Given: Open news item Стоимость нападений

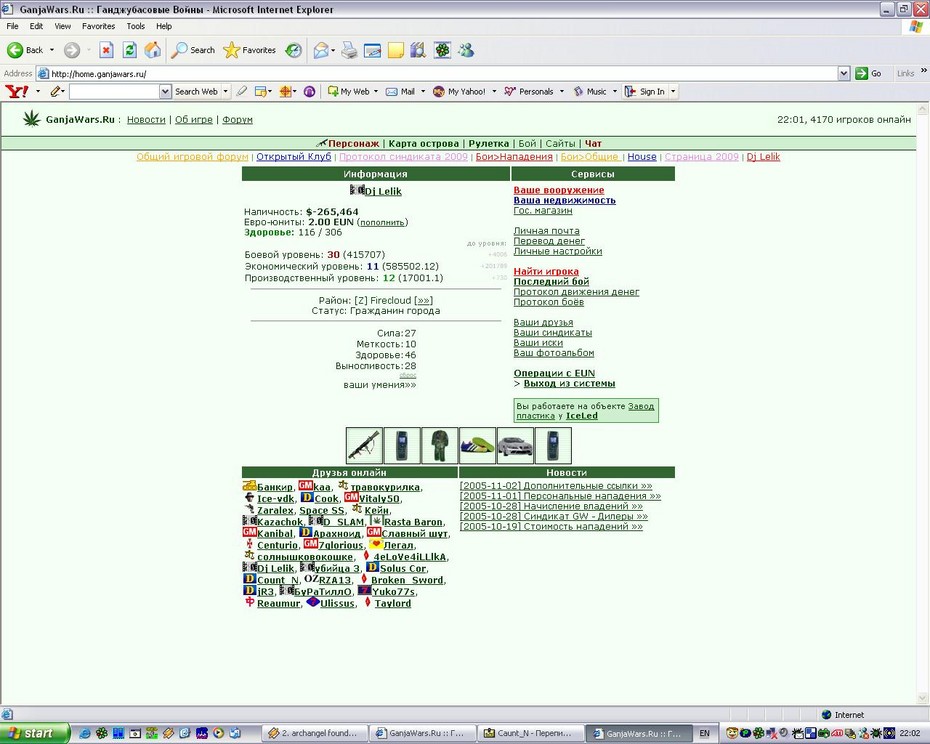Looking at the screenshot, I should 551,526.
